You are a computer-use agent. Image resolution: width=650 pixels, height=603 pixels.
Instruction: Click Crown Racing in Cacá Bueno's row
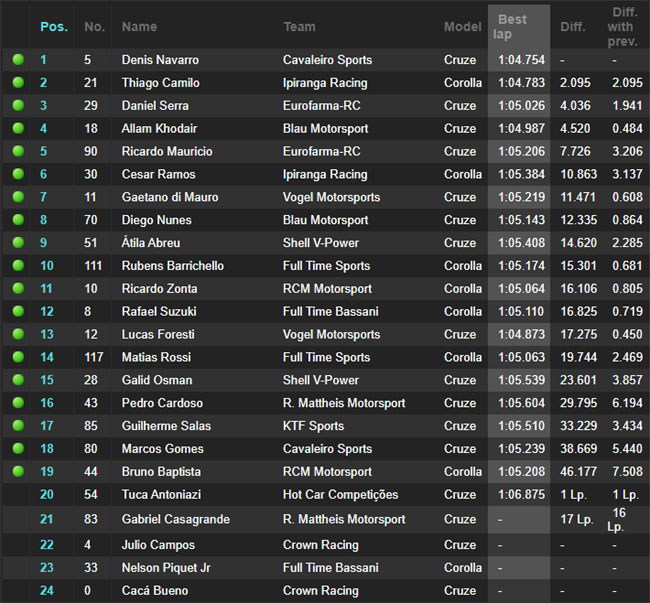click(321, 590)
